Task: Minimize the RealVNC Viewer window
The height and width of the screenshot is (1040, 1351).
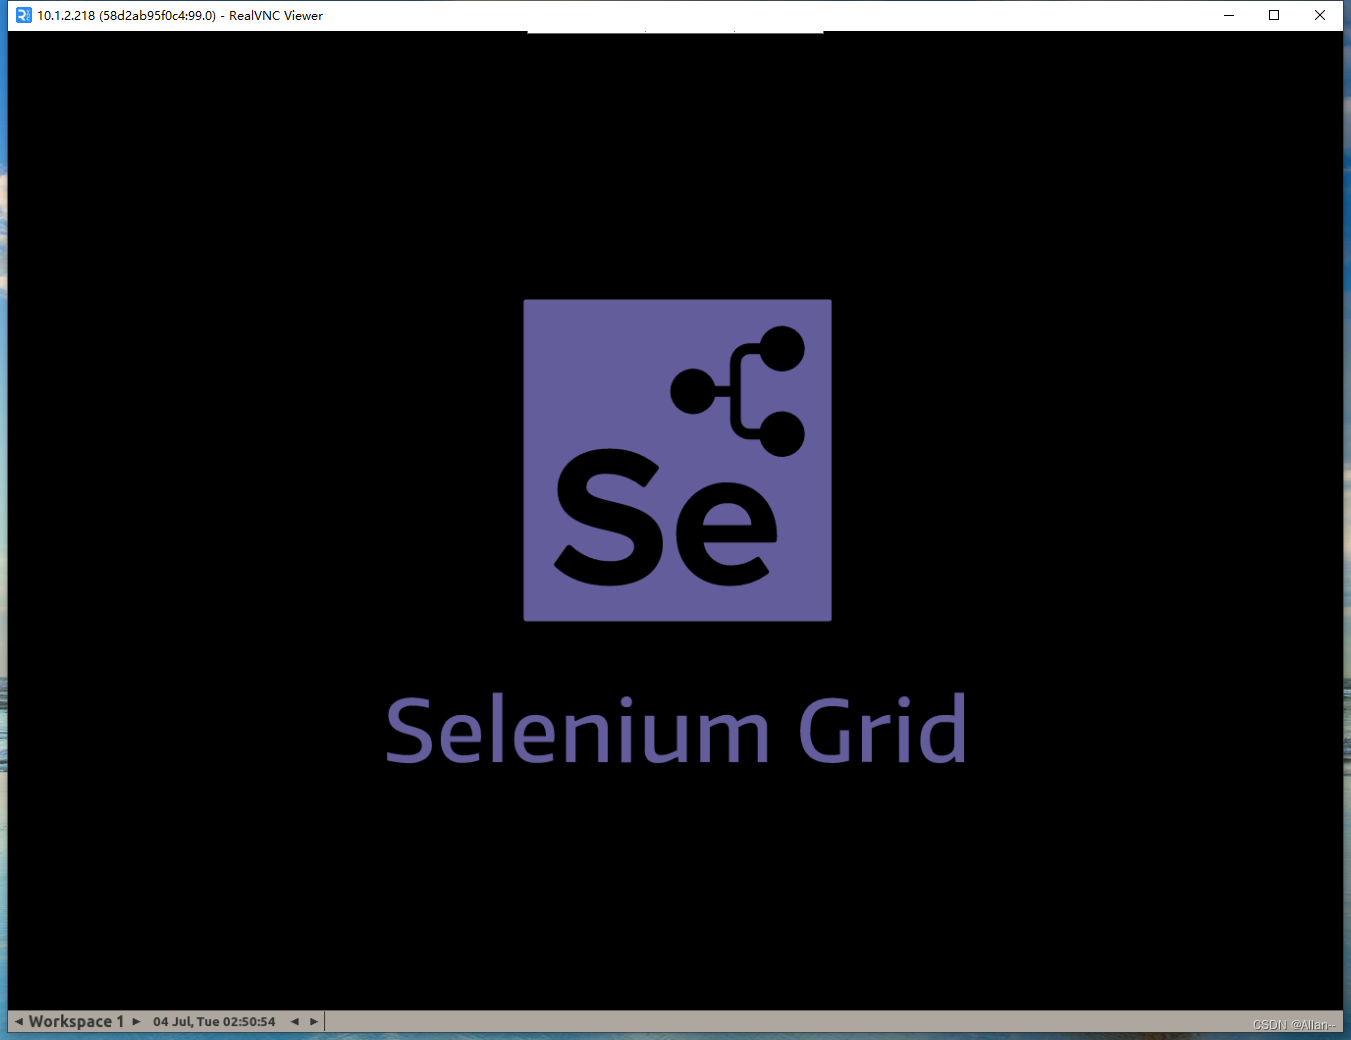Action: (1229, 15)
